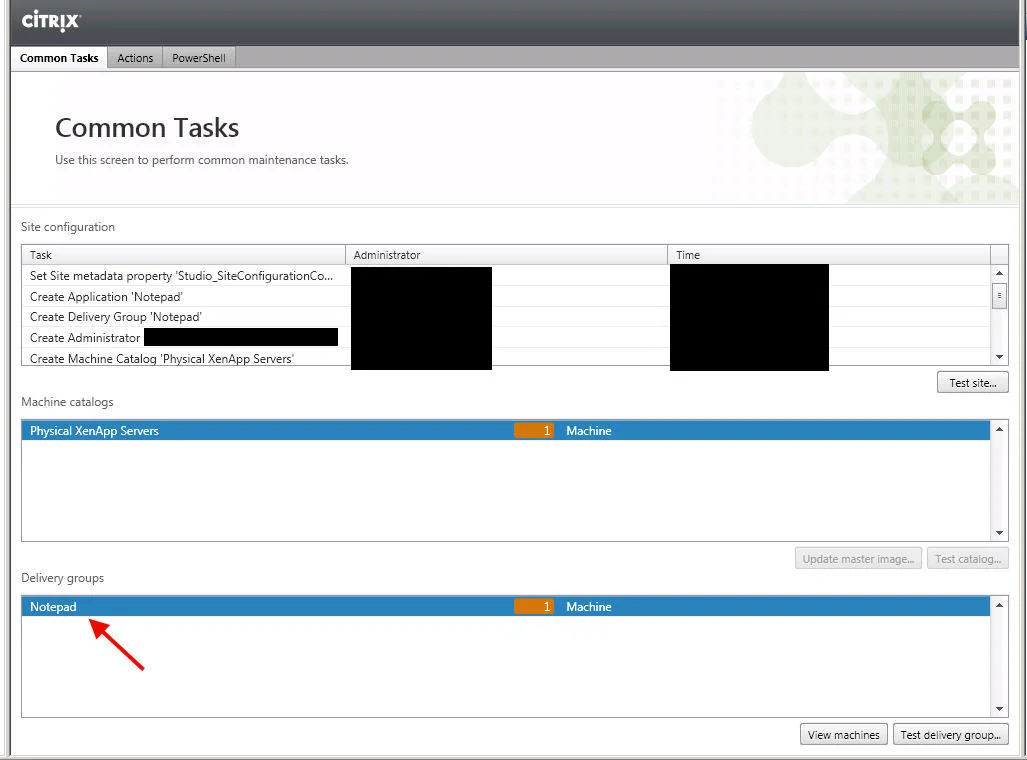Switch to the Common Tasks tab
The image size is (1027, 760).
(59, 58)
